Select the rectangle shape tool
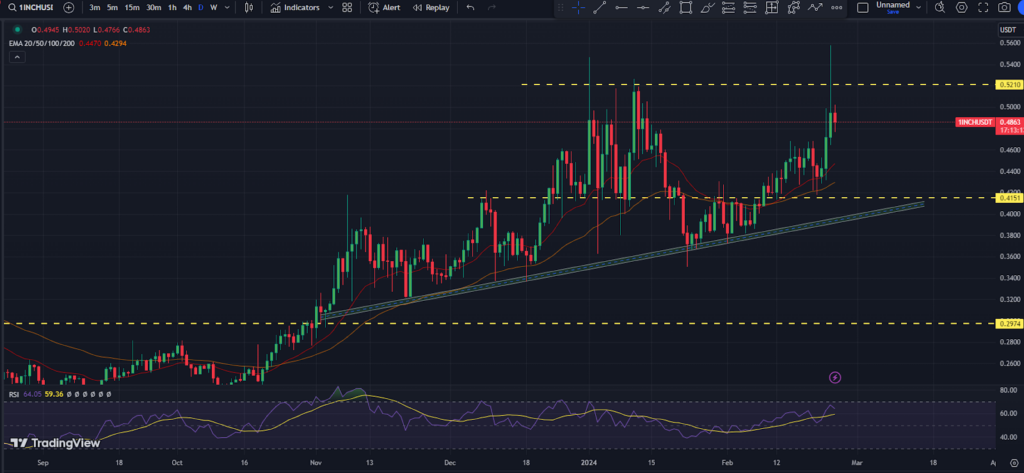The height and width of the screenshot is (473, 1024). click(x=685, y=8)
